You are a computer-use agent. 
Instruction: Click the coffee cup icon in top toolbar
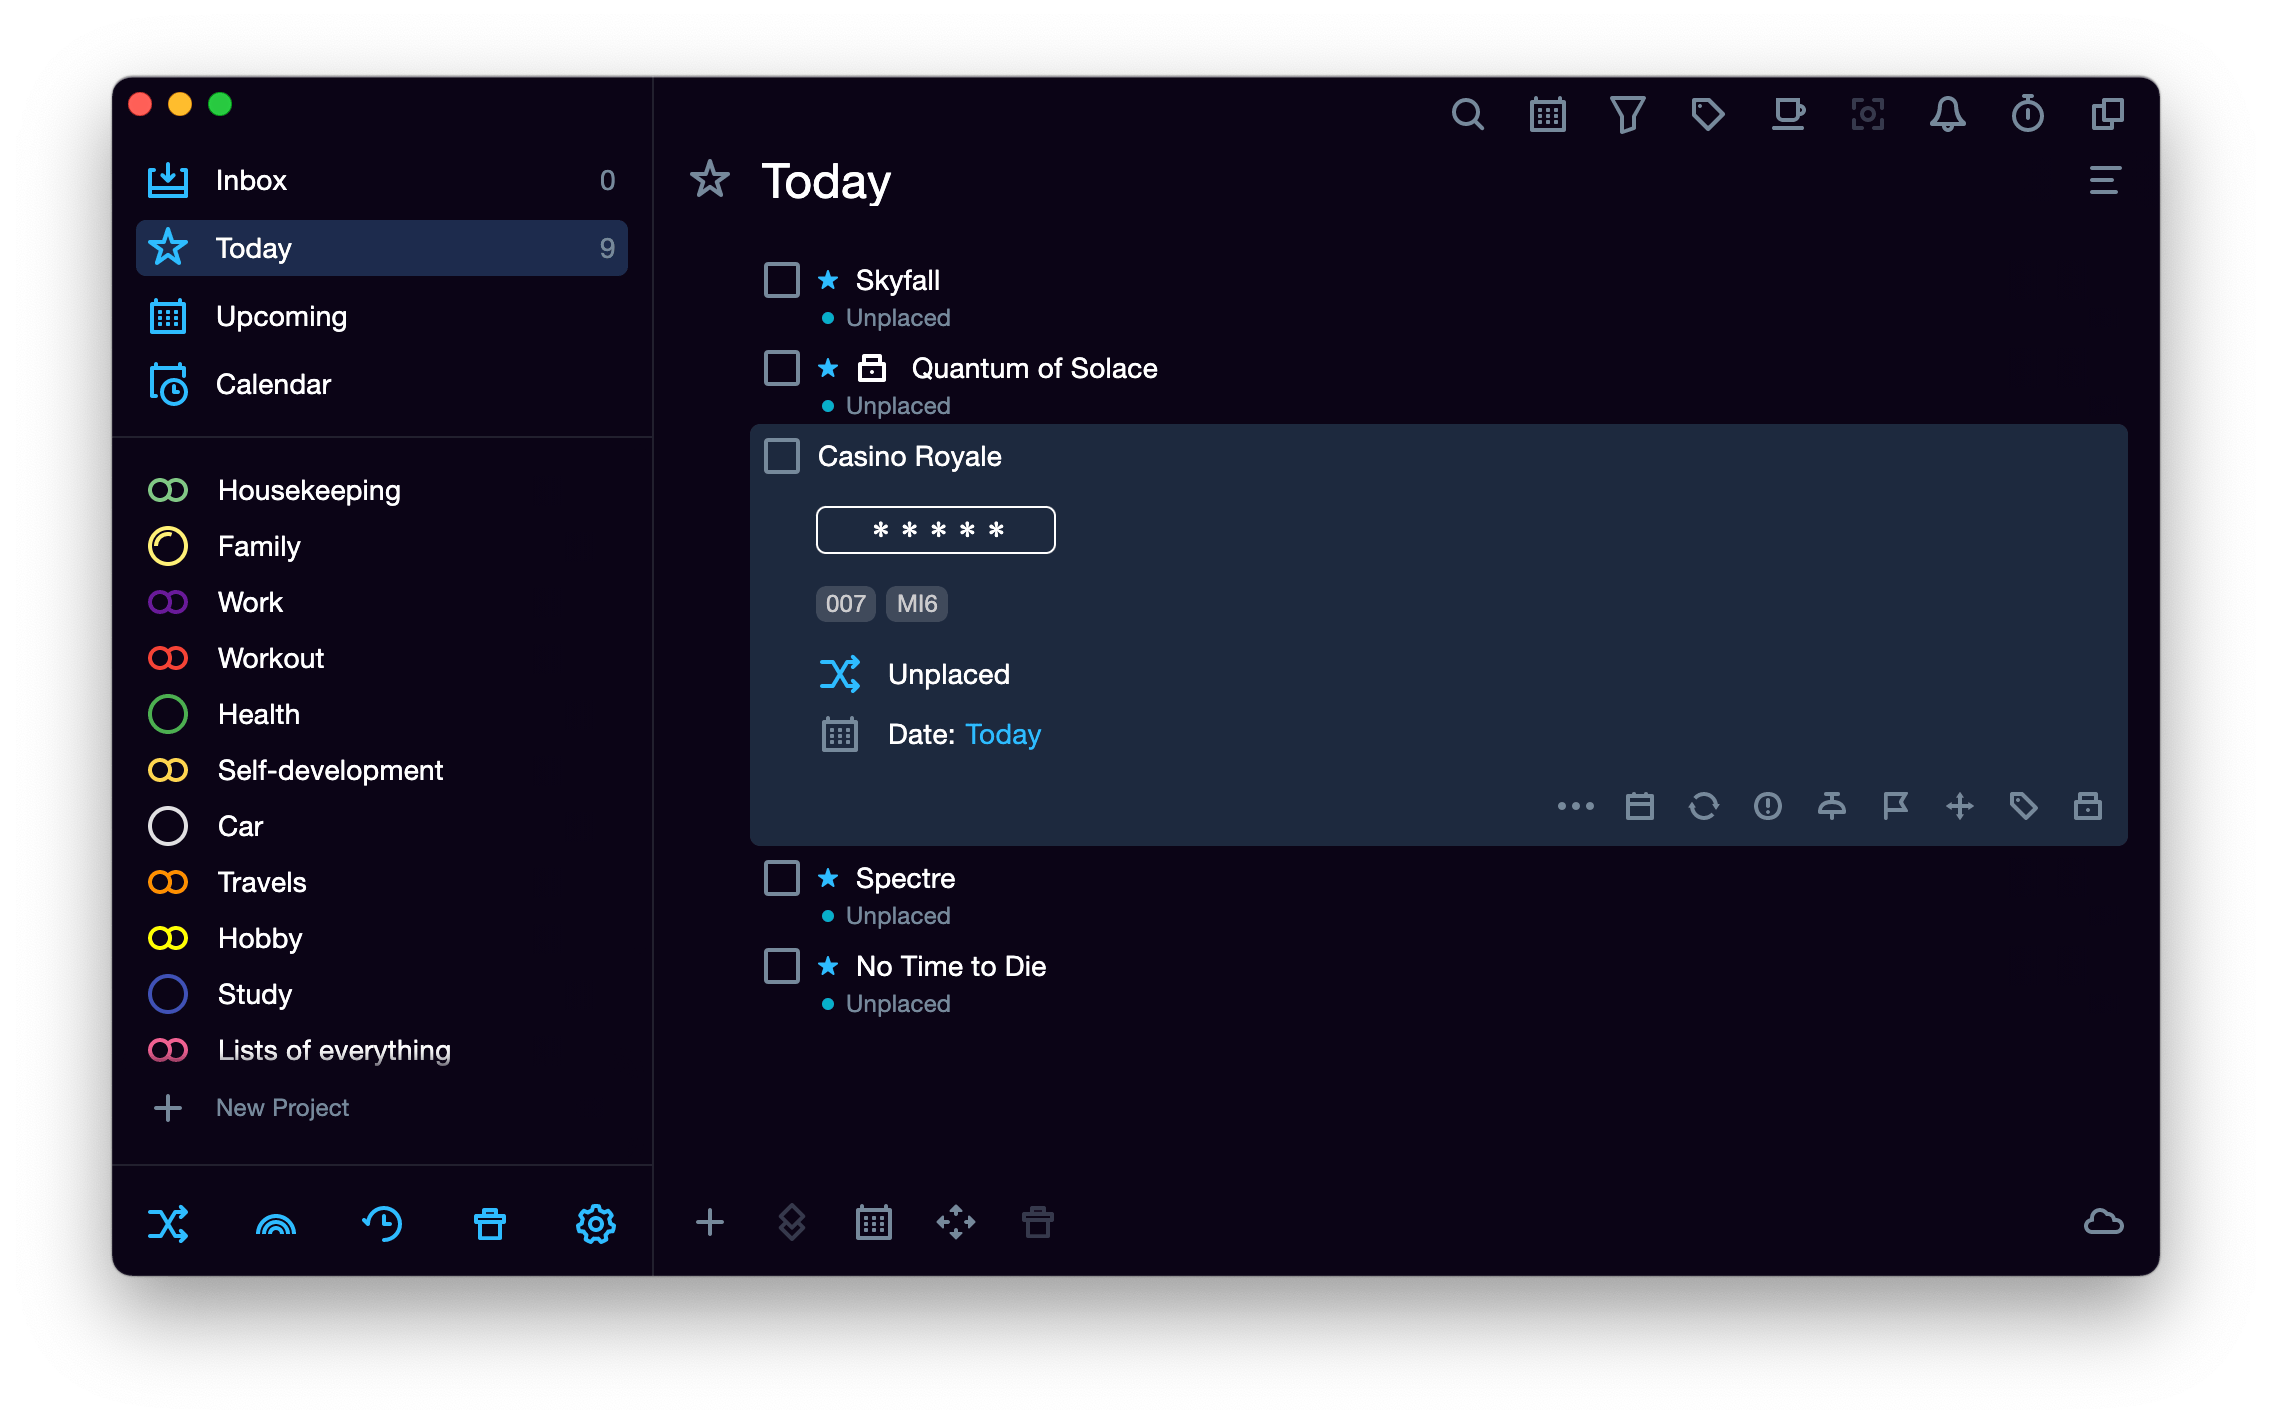1787,115
